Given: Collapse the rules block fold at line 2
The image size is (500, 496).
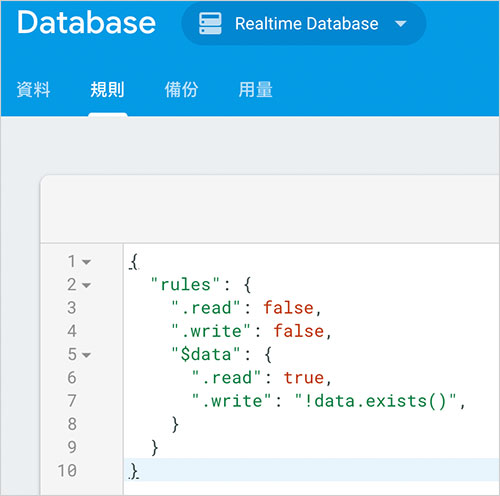Looking at the screenshot, I should tap(87, 286).
